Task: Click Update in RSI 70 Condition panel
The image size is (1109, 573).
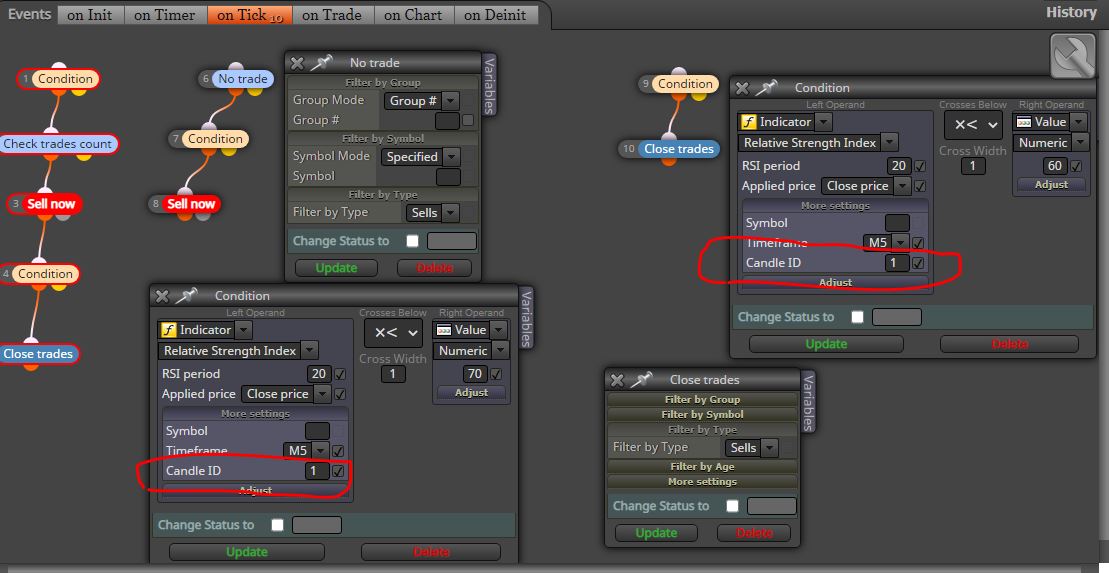Action: pyautogui.click(x=247, y=552)
